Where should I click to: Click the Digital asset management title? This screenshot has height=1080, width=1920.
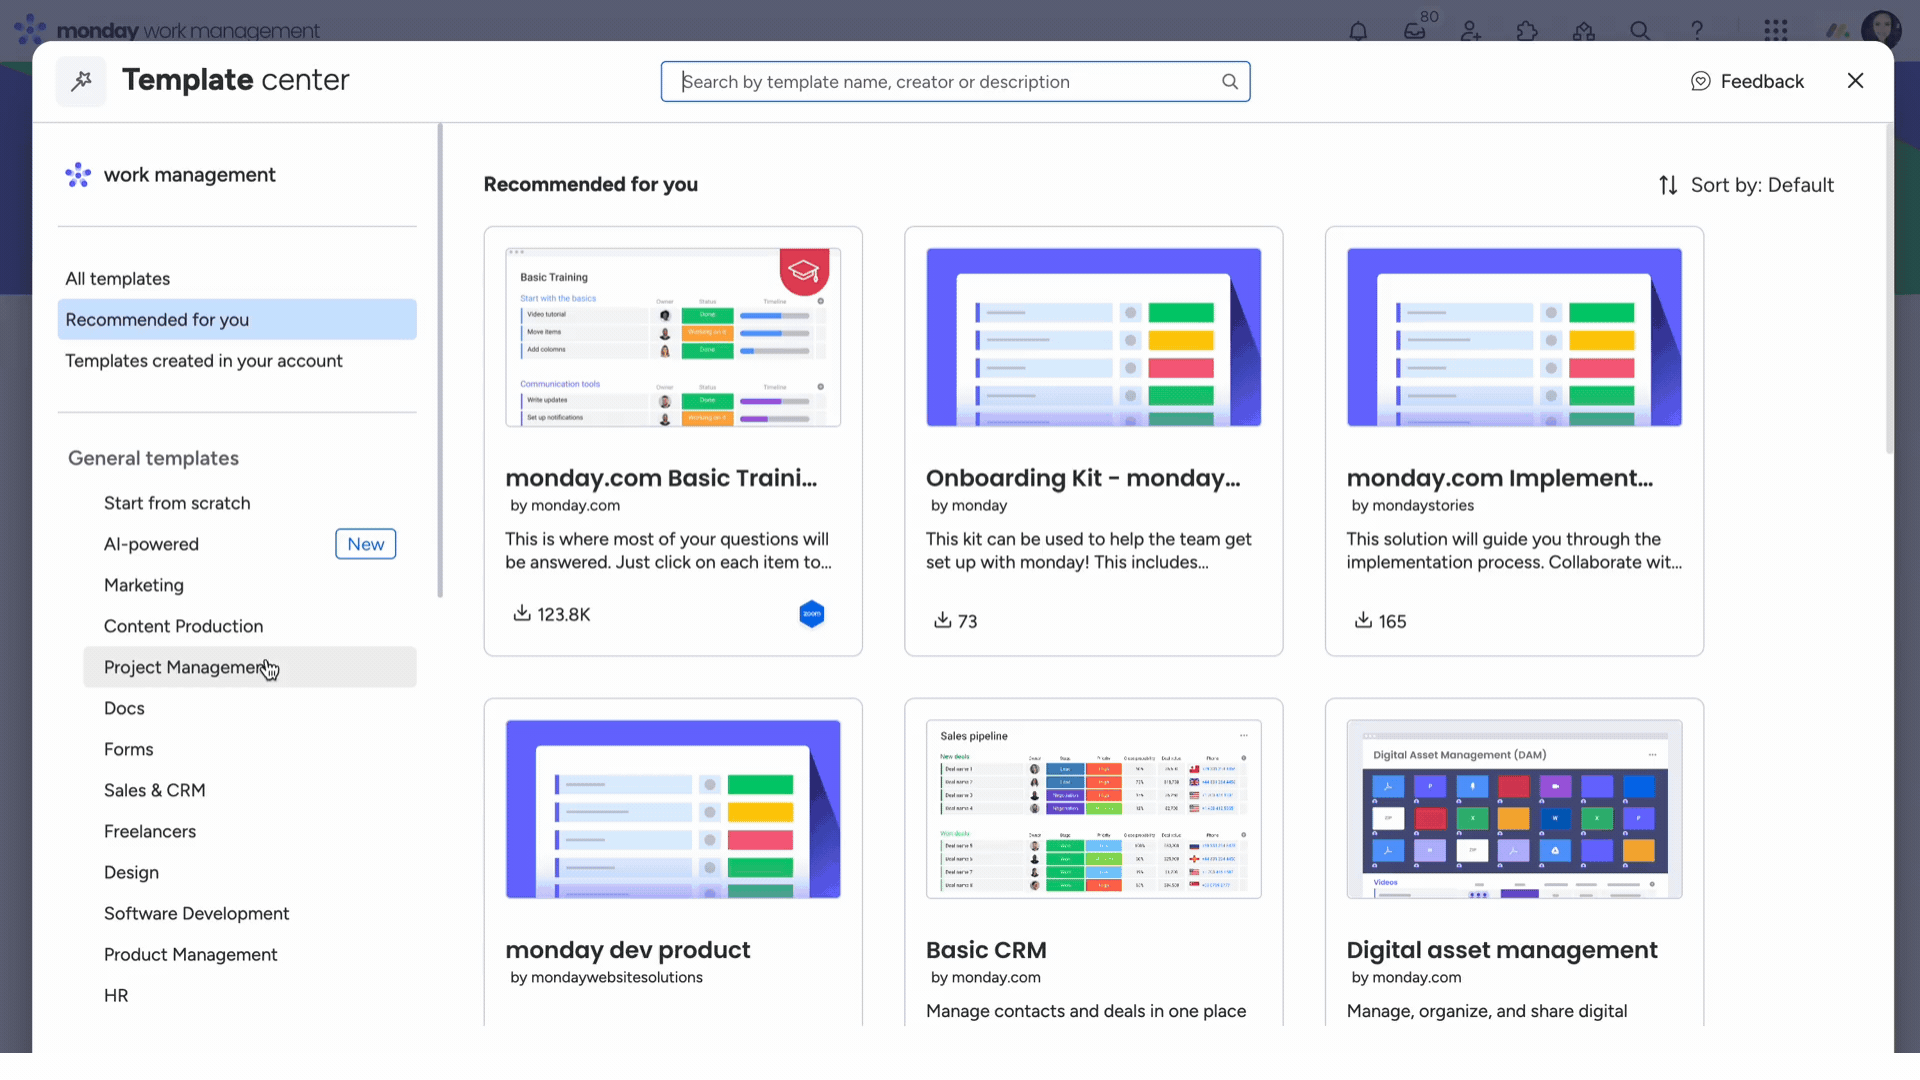click(x=1502, y=950)
